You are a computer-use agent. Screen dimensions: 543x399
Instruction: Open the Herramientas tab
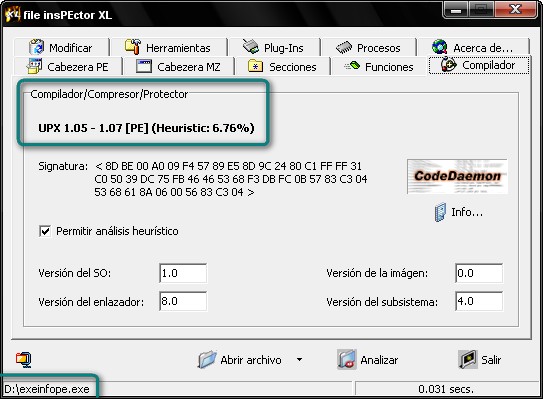point(168,47)
